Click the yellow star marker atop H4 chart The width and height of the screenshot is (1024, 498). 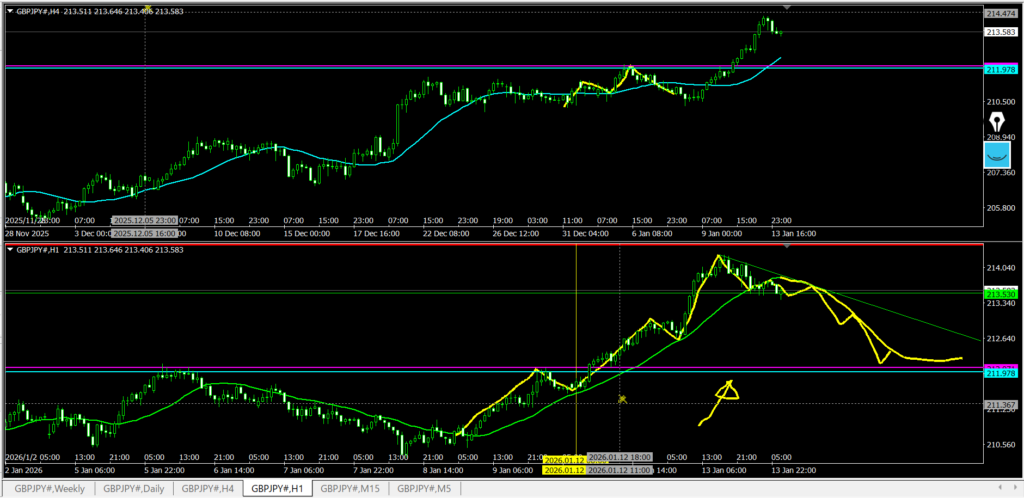click(147, 9)
